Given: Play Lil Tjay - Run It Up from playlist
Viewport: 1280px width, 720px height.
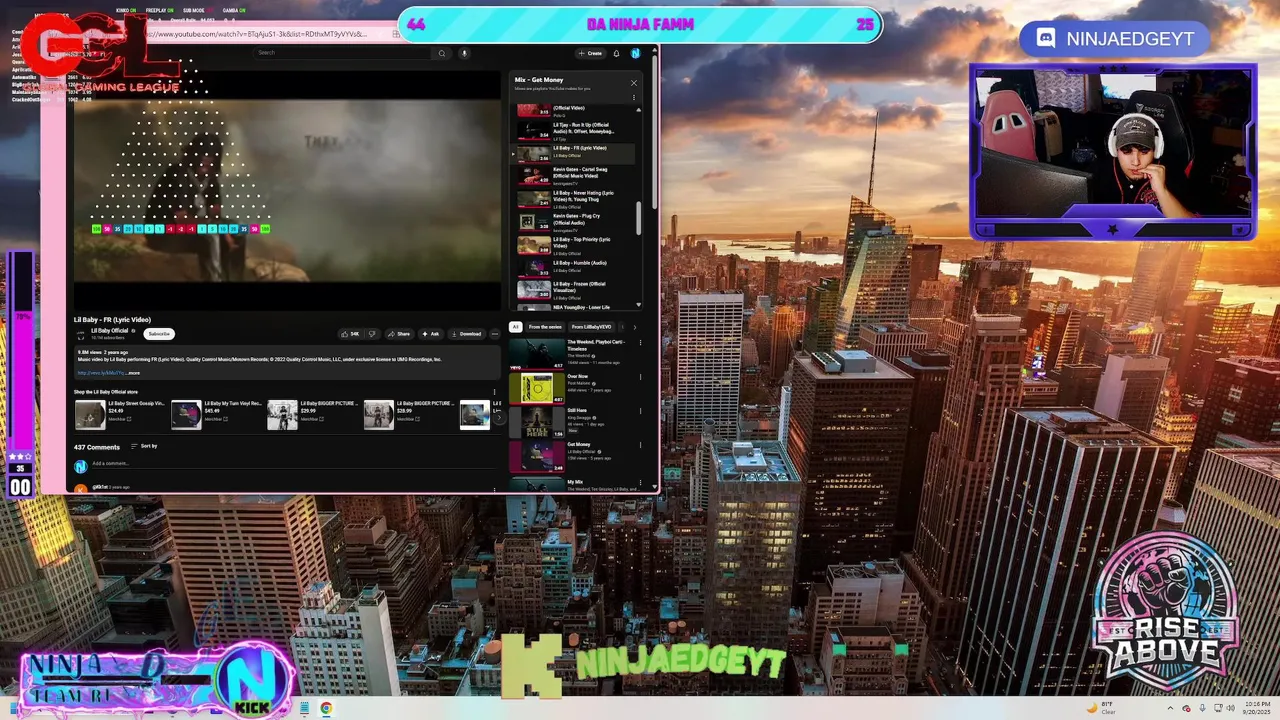Looking at the screenshot, I should pos(575,131).
